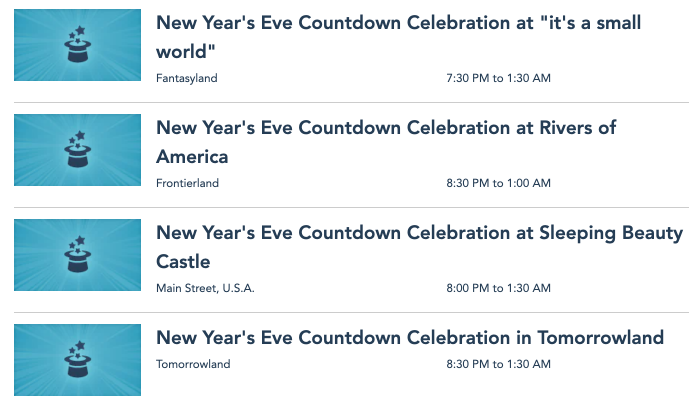Click the magic hat icon beside the Tomorrowland celebration
The width and height of the screenshot is (700, 406).
click(77, 361)
